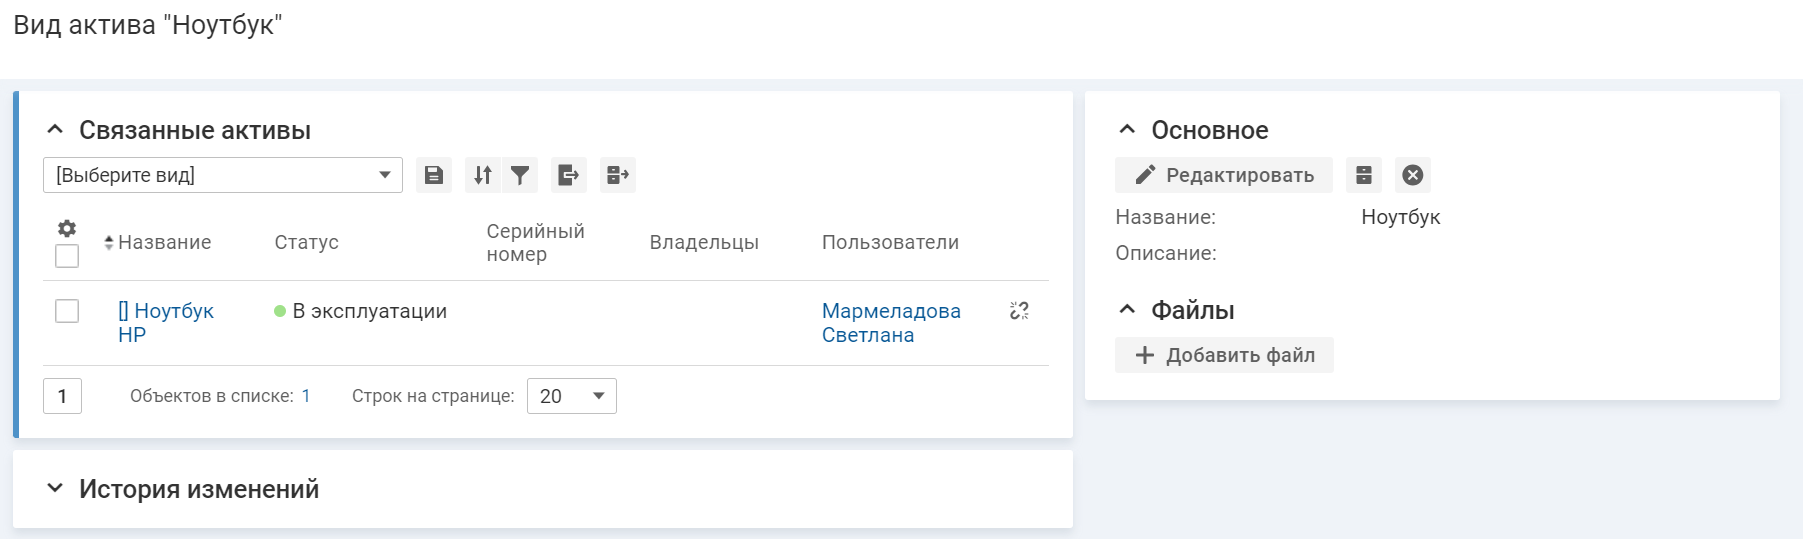Sort table by Название column
Viewport: 1803px width, 539px height.
point(164,242)
